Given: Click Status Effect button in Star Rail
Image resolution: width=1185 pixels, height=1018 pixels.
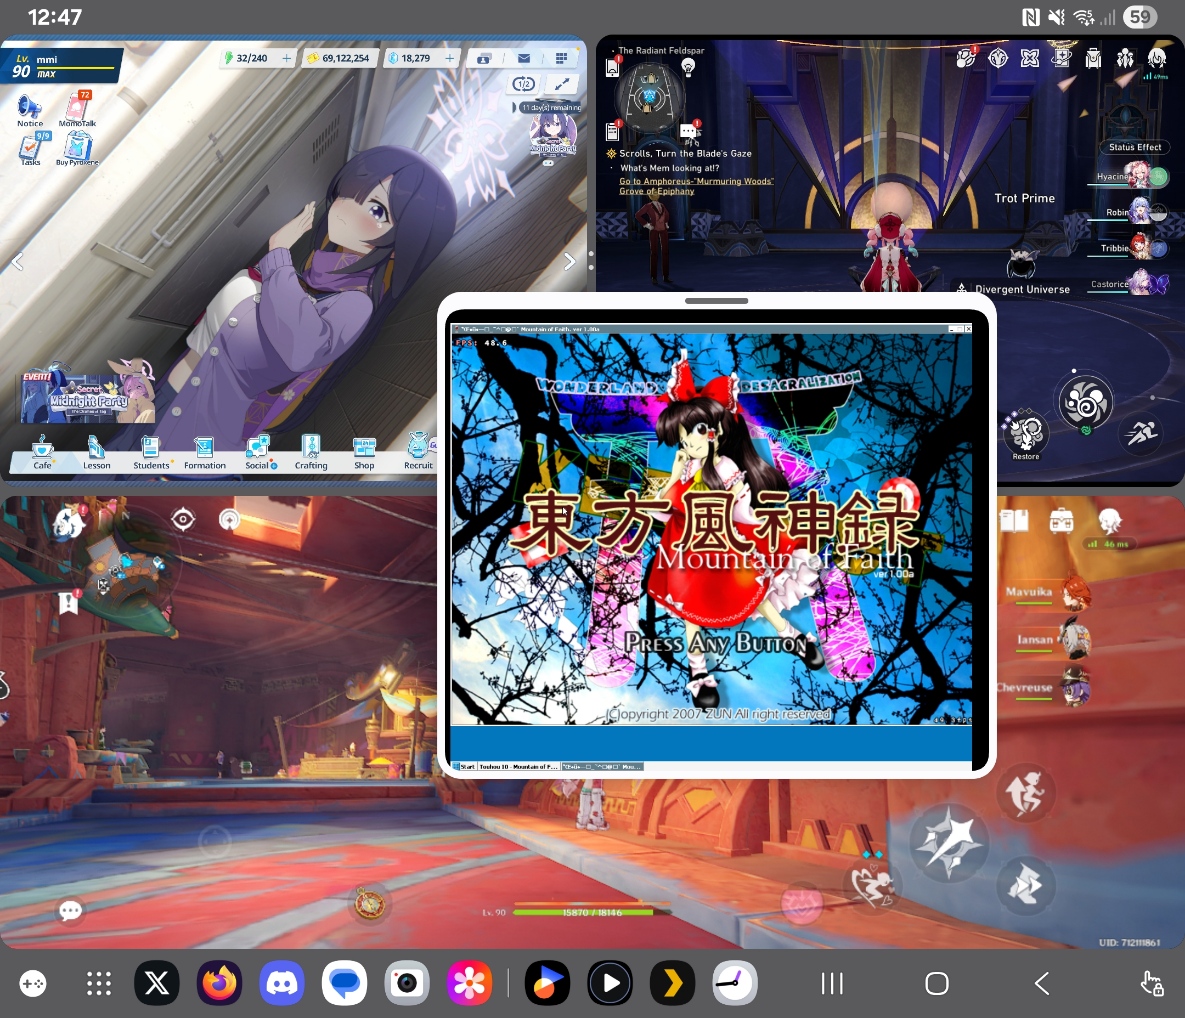Looking at the screenshot, I should [x=1134, y=147].
